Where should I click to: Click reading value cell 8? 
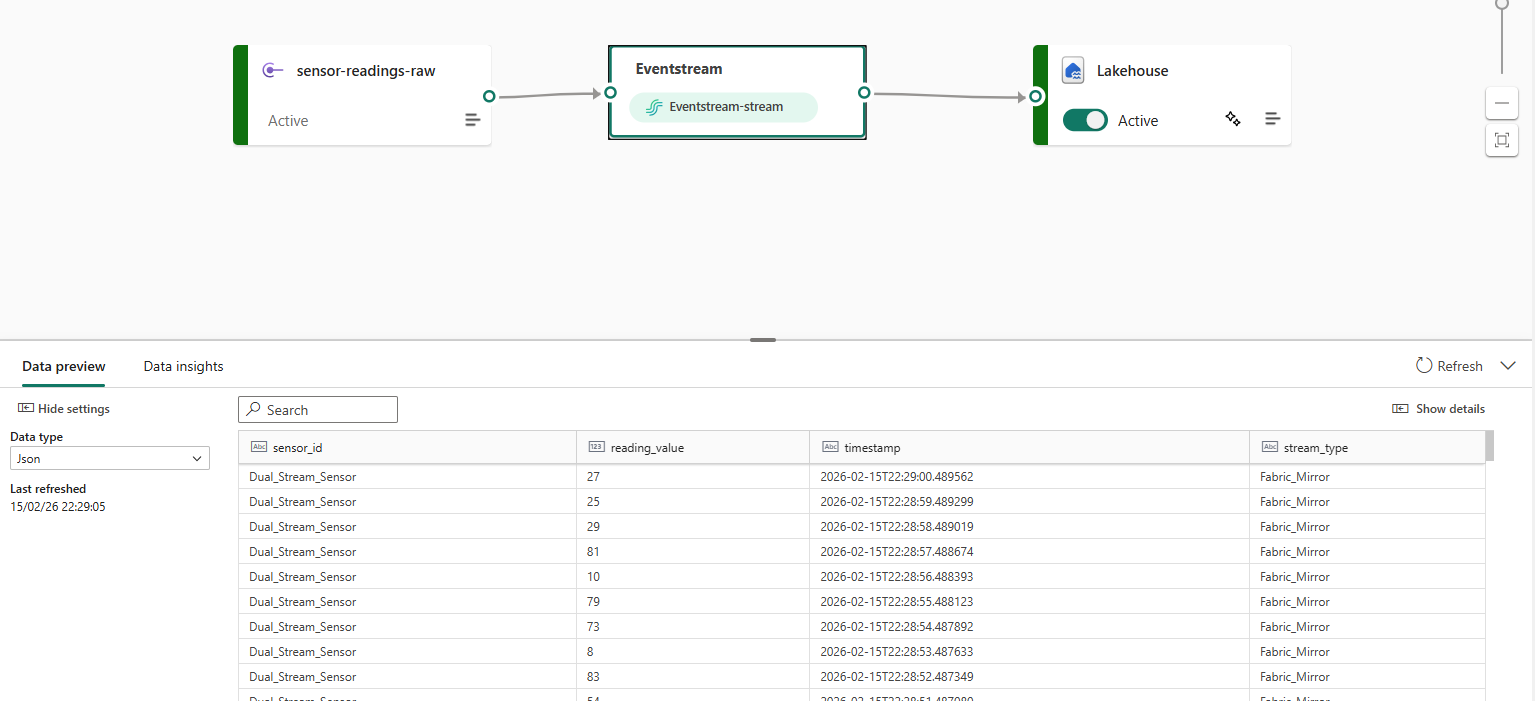(693, 652)
